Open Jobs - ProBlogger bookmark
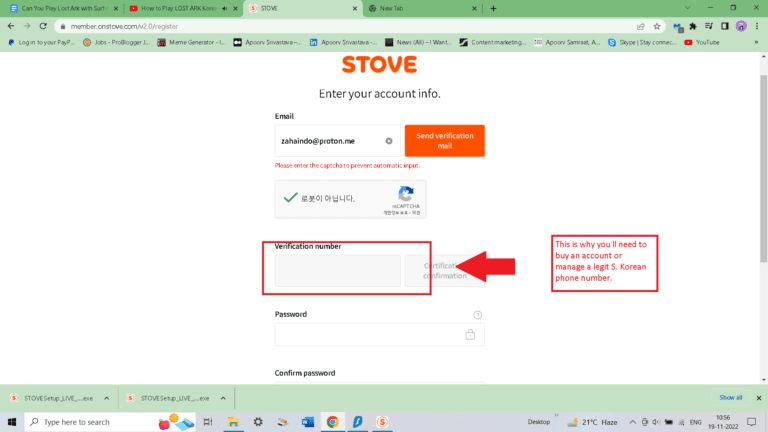The height and width of the screenshot is (432, 768). coord(116,43)
